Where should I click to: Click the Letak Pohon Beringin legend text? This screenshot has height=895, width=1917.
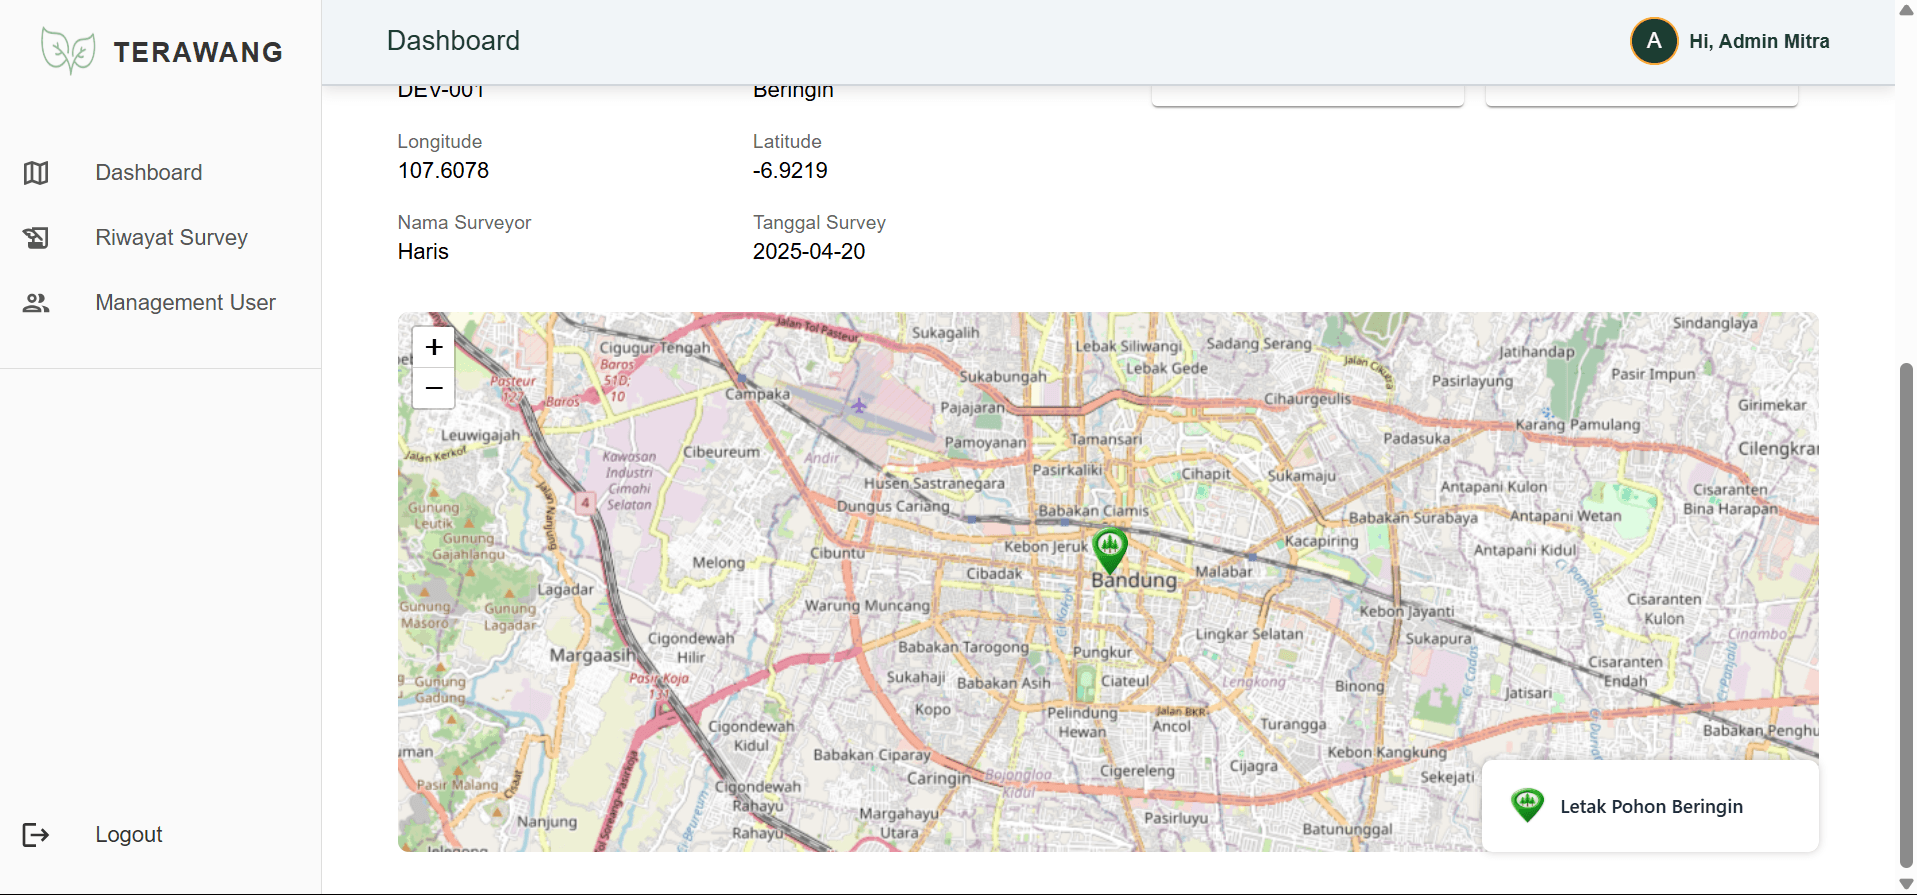pyautogui.click(x=1651, y=807)
